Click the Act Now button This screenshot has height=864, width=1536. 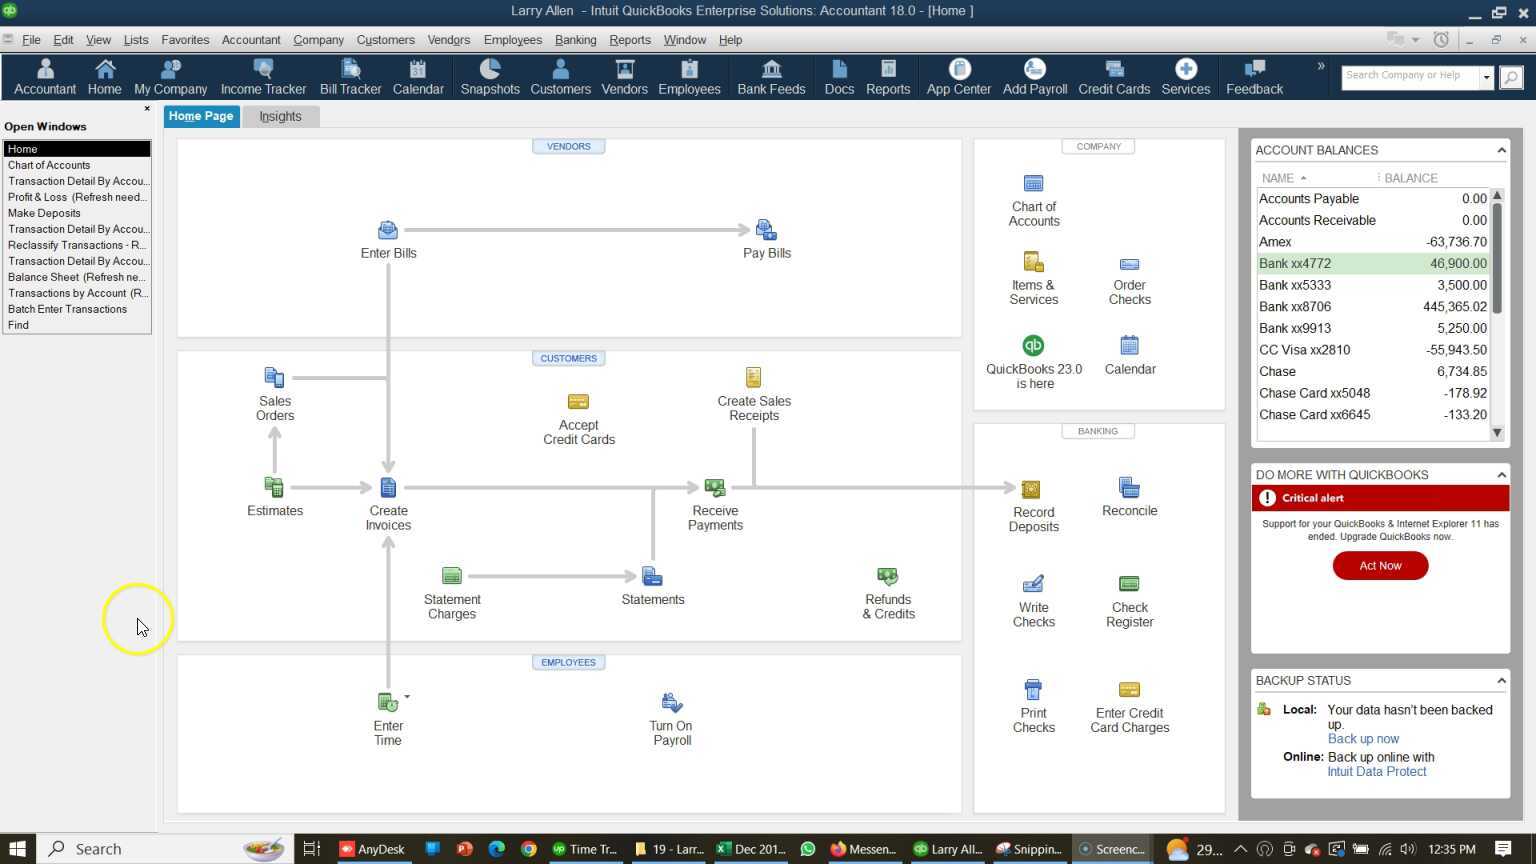tap(1380, 566)
